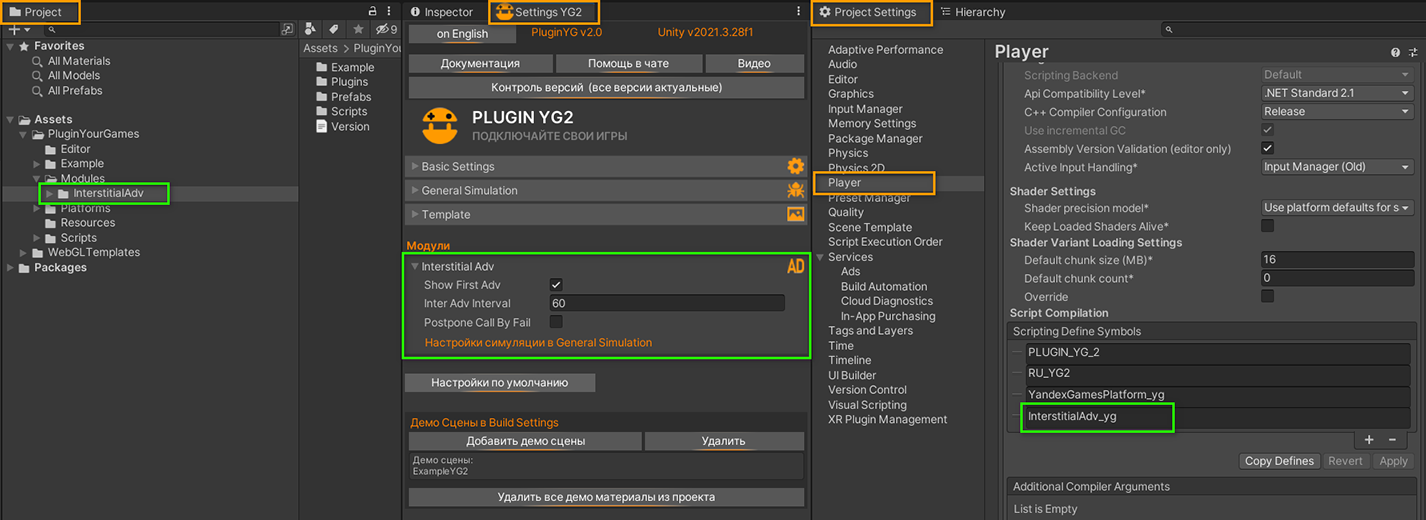Add a scripting define symbol with plus button
The width and height of the screenshot is (1426, 520).
tap(1369, 440)
